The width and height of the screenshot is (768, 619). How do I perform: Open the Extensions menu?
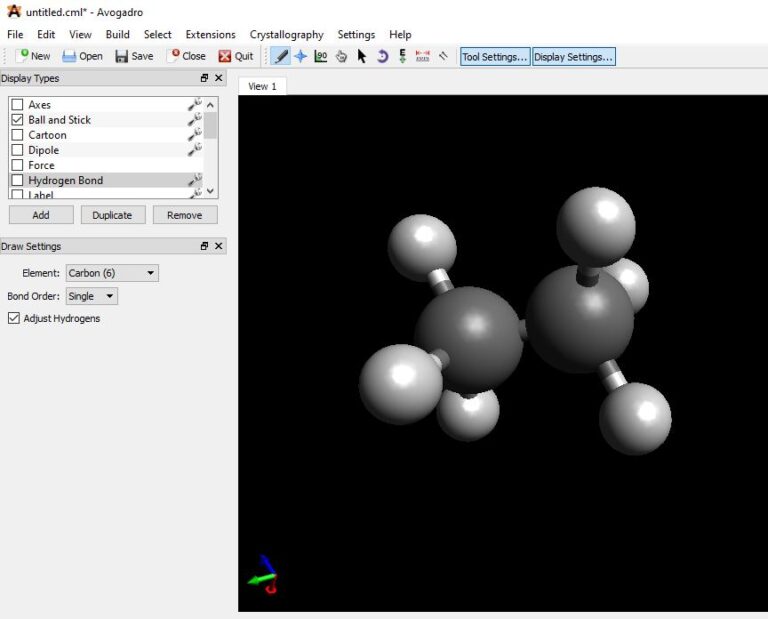tap(210, 34)
